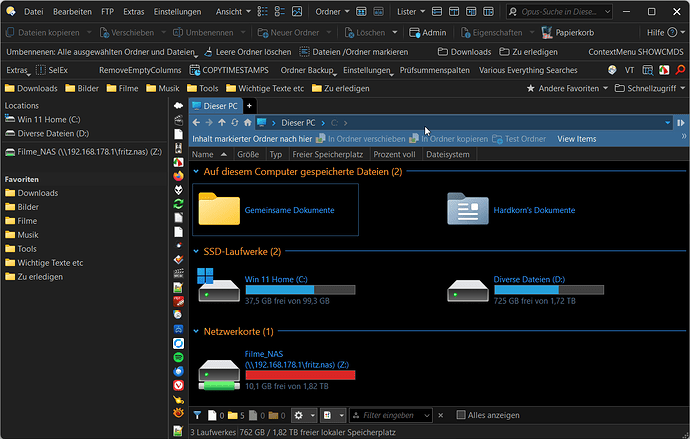Click View Items button
Image resolution: width=690 pixels, height=439 pixels.
click(576, 139)
